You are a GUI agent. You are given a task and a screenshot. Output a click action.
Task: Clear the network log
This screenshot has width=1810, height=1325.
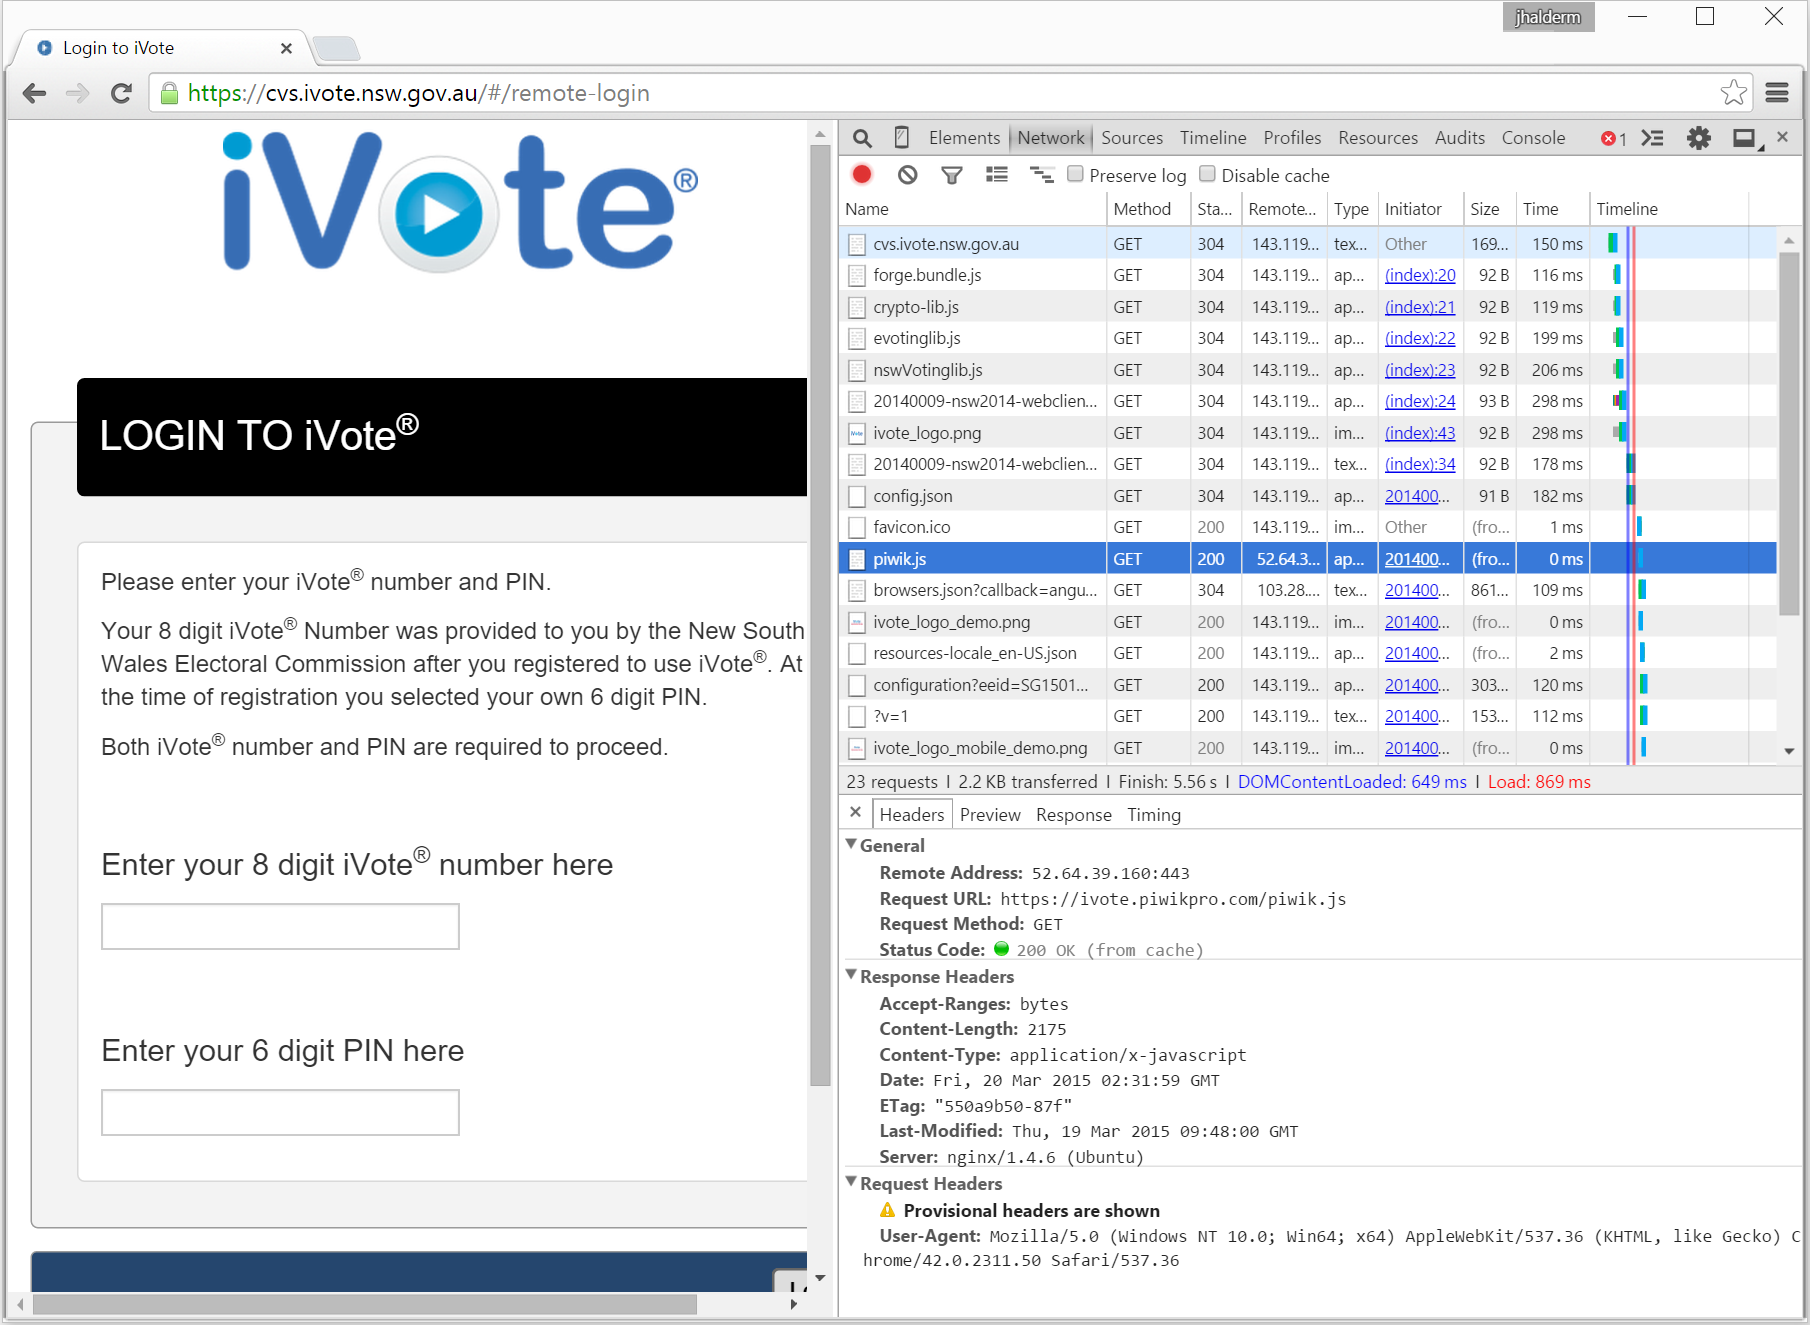[907, 175]
